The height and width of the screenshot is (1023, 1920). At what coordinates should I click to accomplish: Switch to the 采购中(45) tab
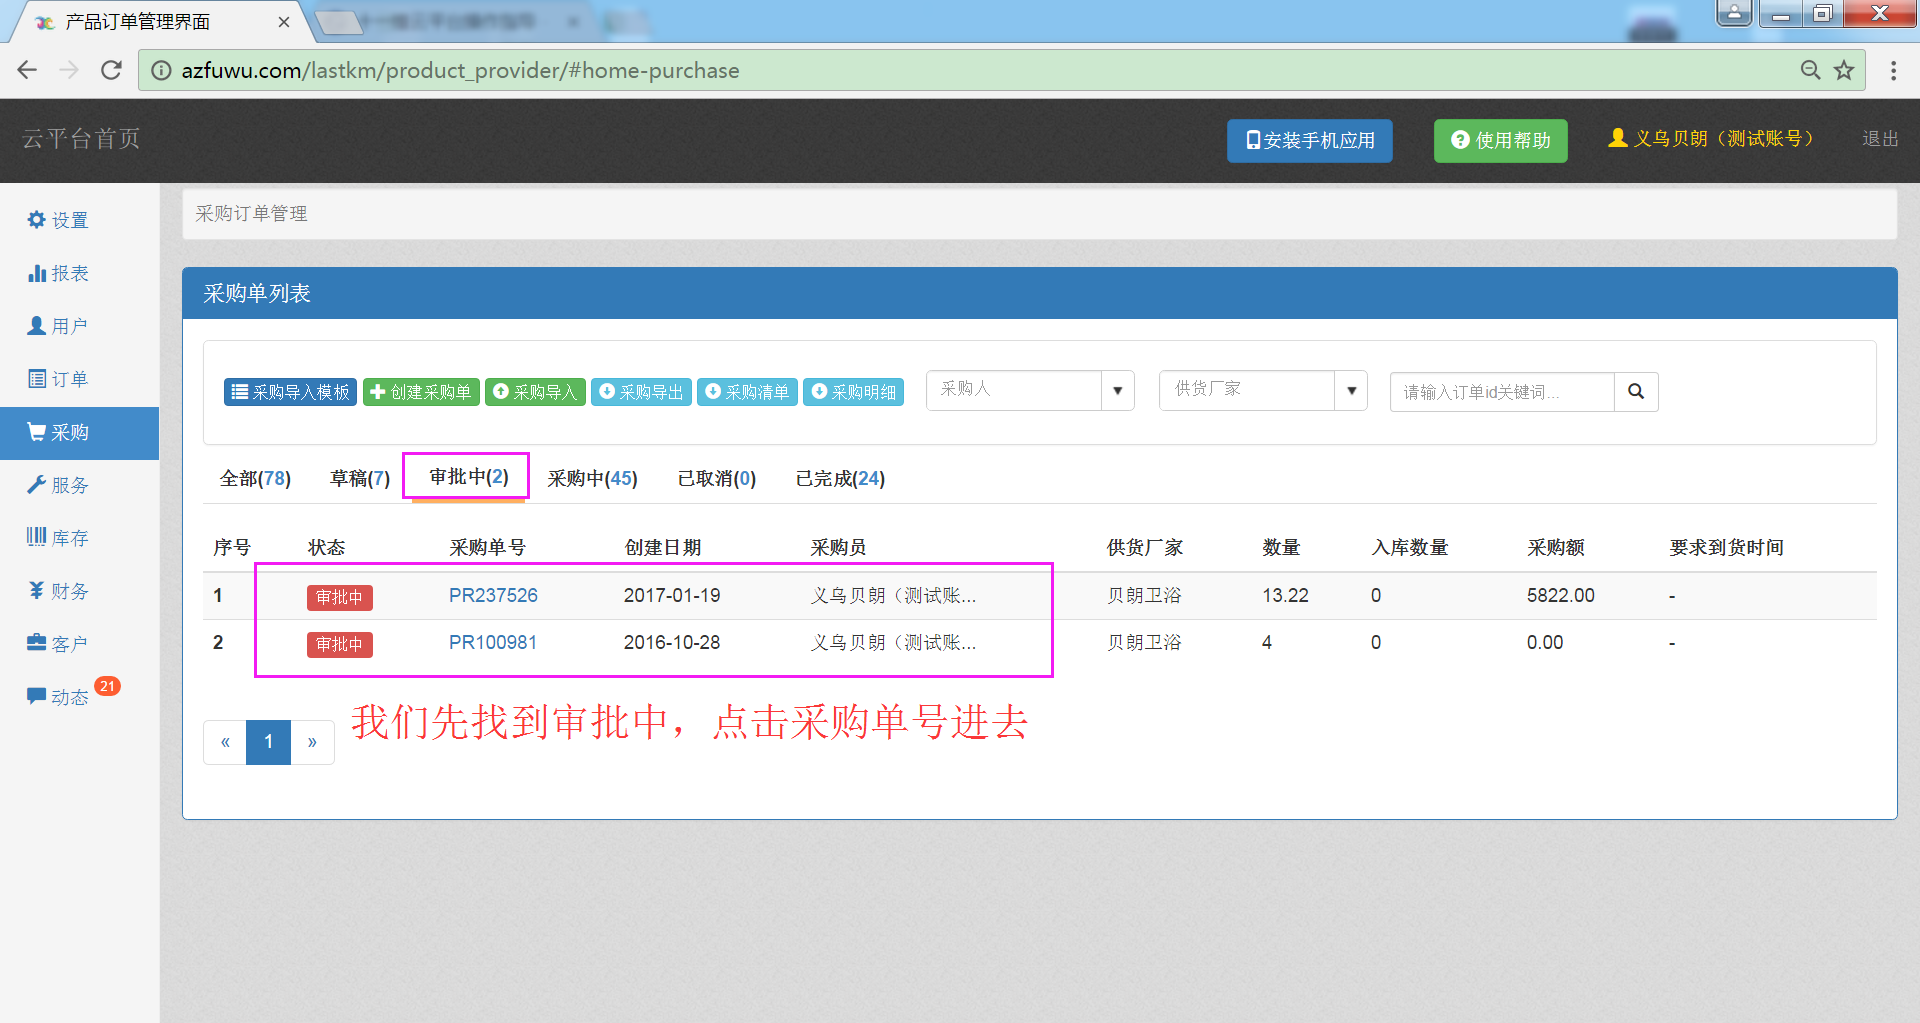(592, 478)
